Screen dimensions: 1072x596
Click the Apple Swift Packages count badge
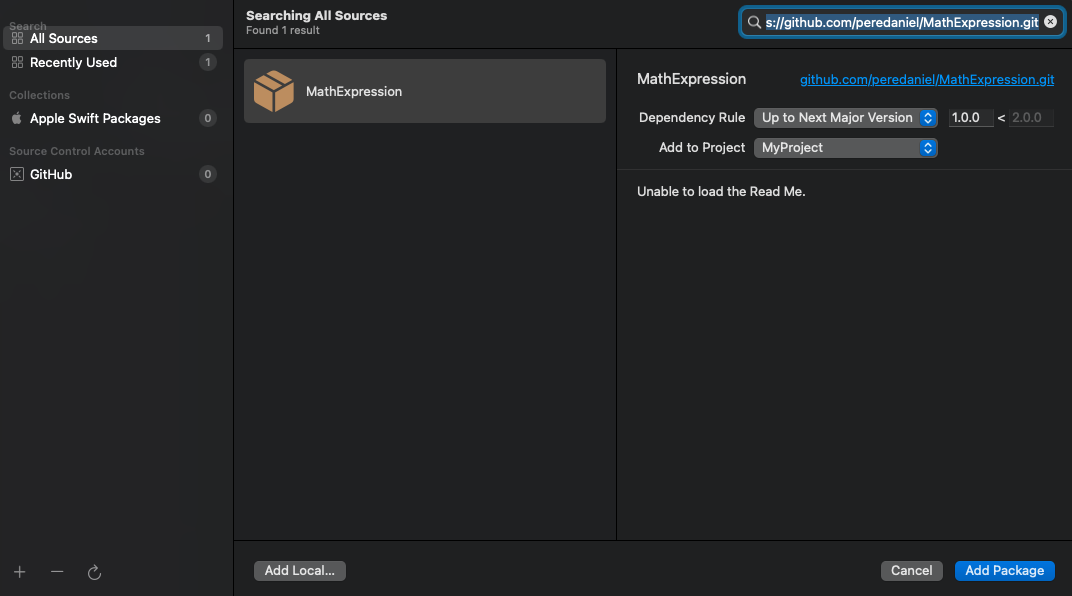[208, 118]
